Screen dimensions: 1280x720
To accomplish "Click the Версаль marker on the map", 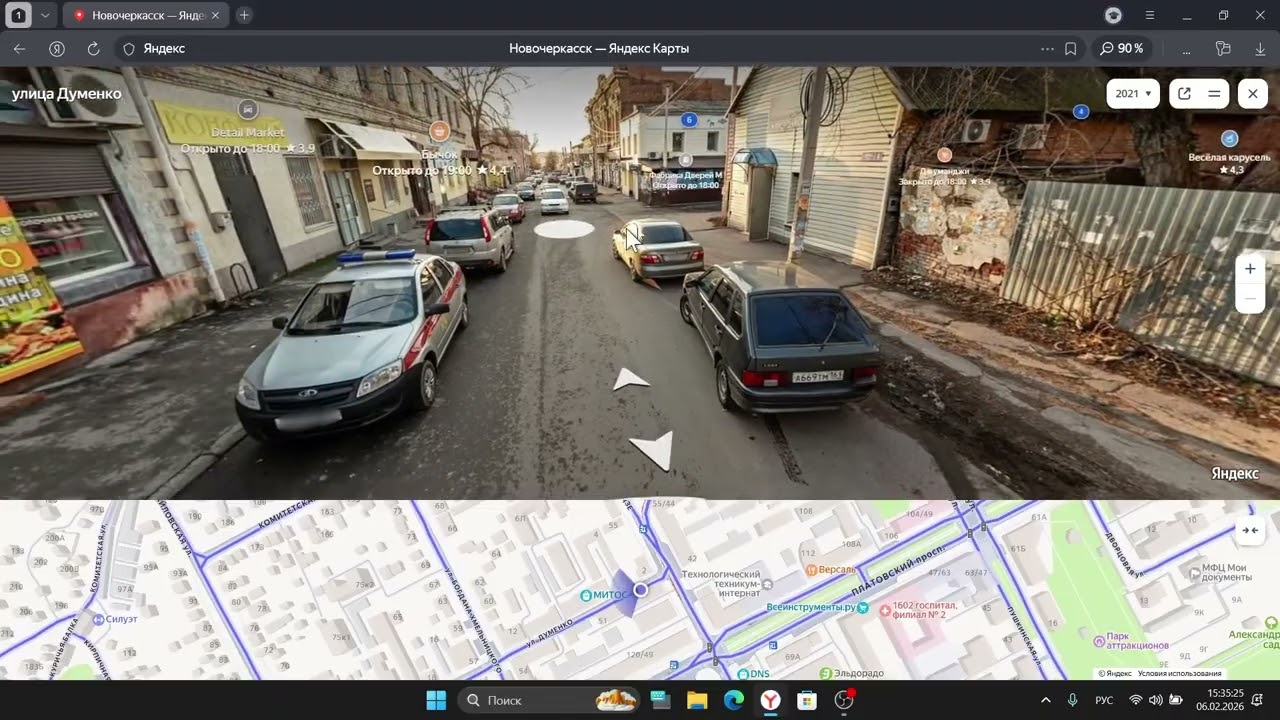I will (x=813, y=570).
